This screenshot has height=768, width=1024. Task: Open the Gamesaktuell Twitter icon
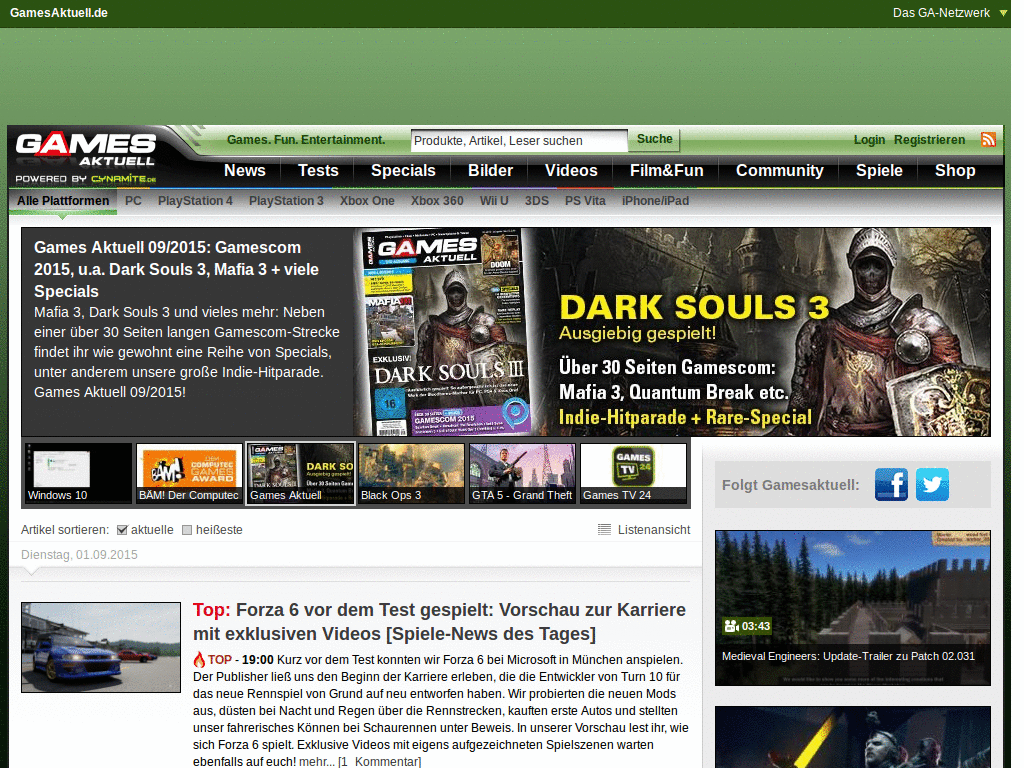click(933, 485)
